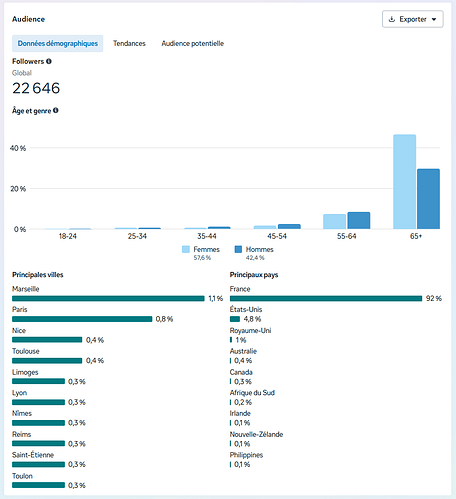Click the 57,6 % value under Femmes
This screenshot has height=499, width=456.
pos(202,258)
